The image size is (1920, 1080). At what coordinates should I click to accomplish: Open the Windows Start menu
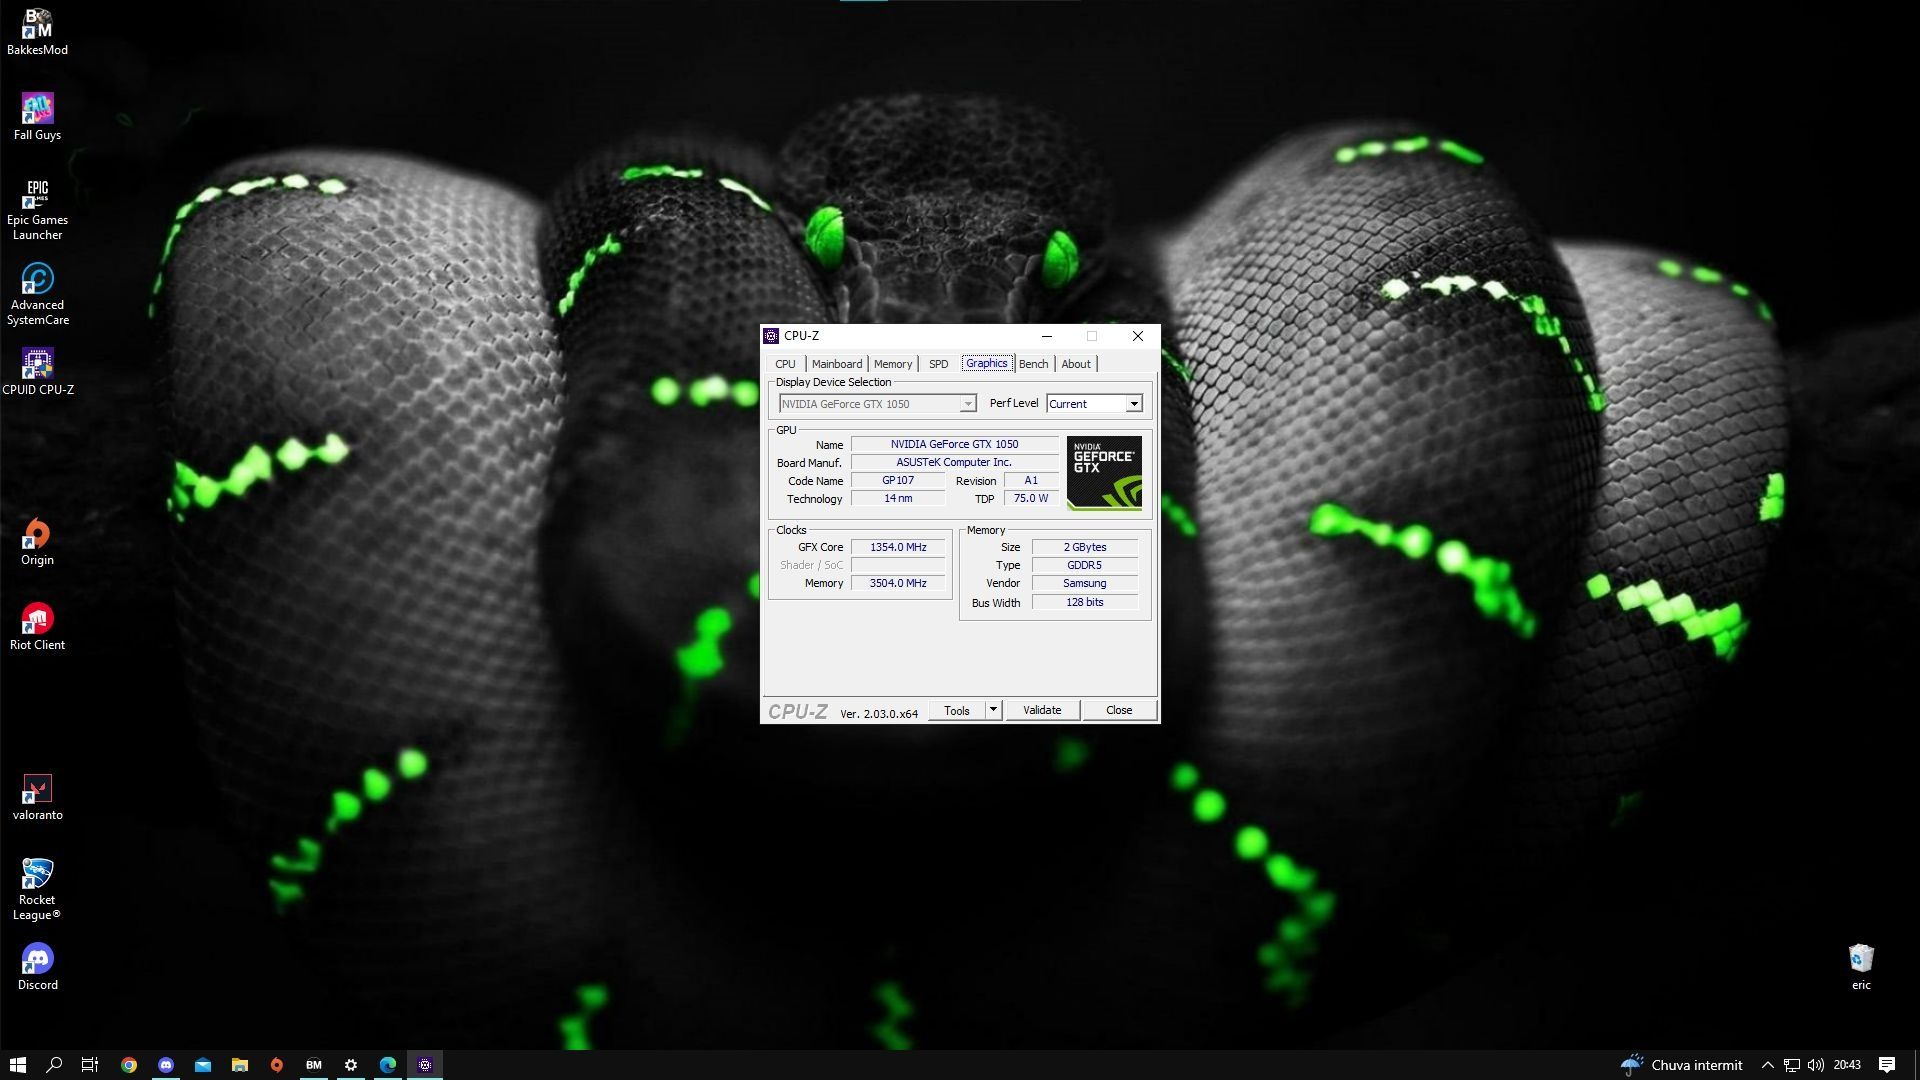coord(17,1065)
